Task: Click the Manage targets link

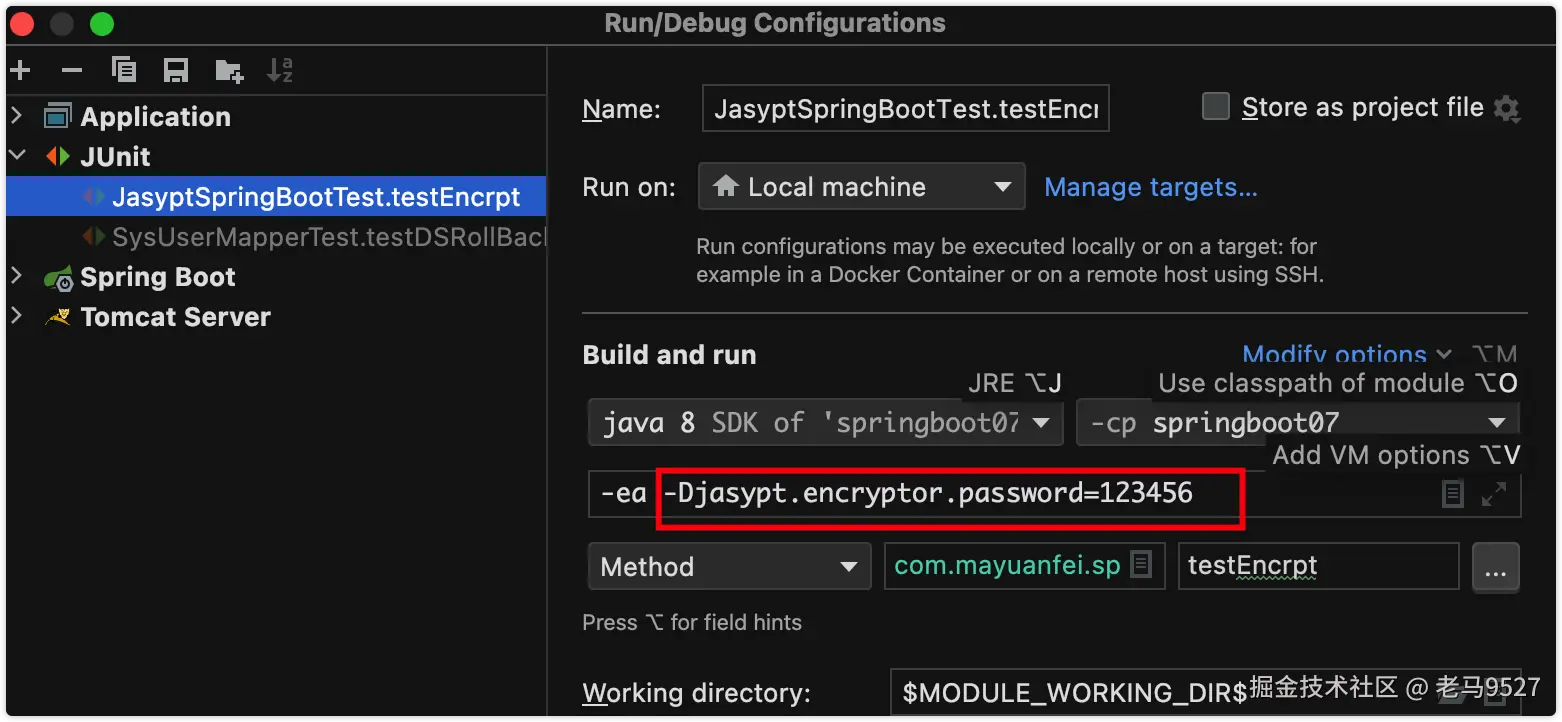Action: point(1150,187)
